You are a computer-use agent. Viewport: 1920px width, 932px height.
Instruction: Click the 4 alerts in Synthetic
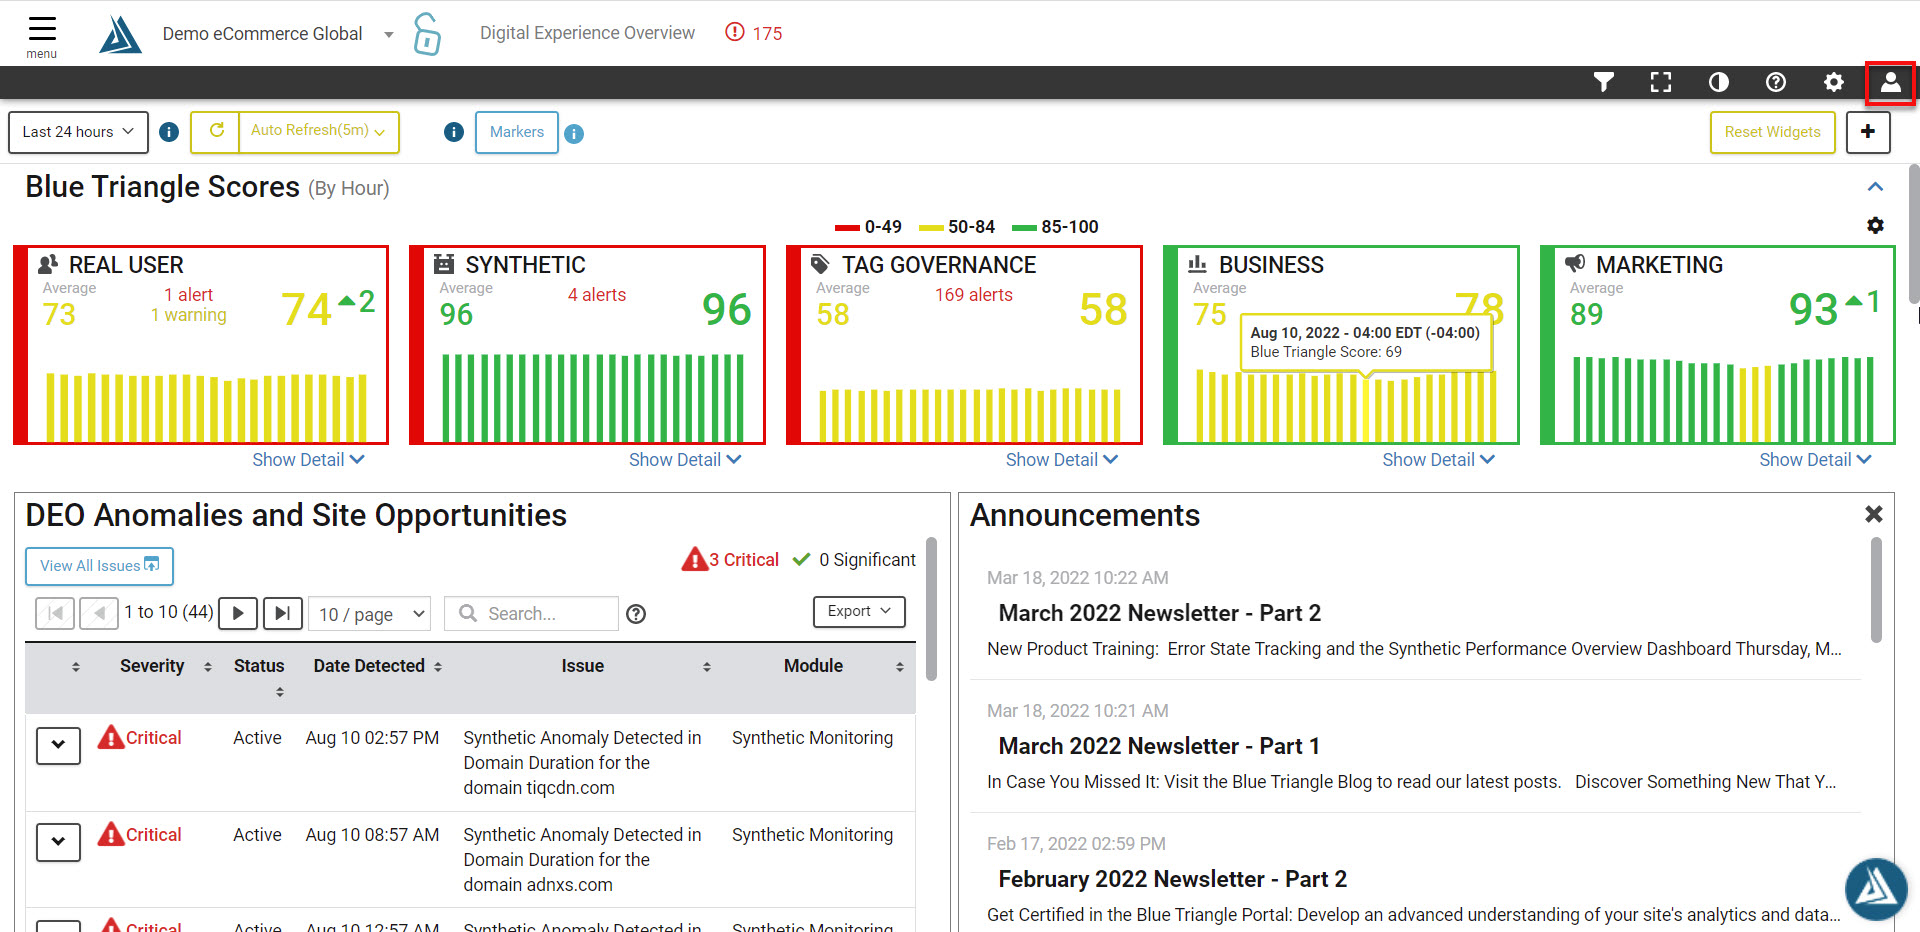point(597,295)
